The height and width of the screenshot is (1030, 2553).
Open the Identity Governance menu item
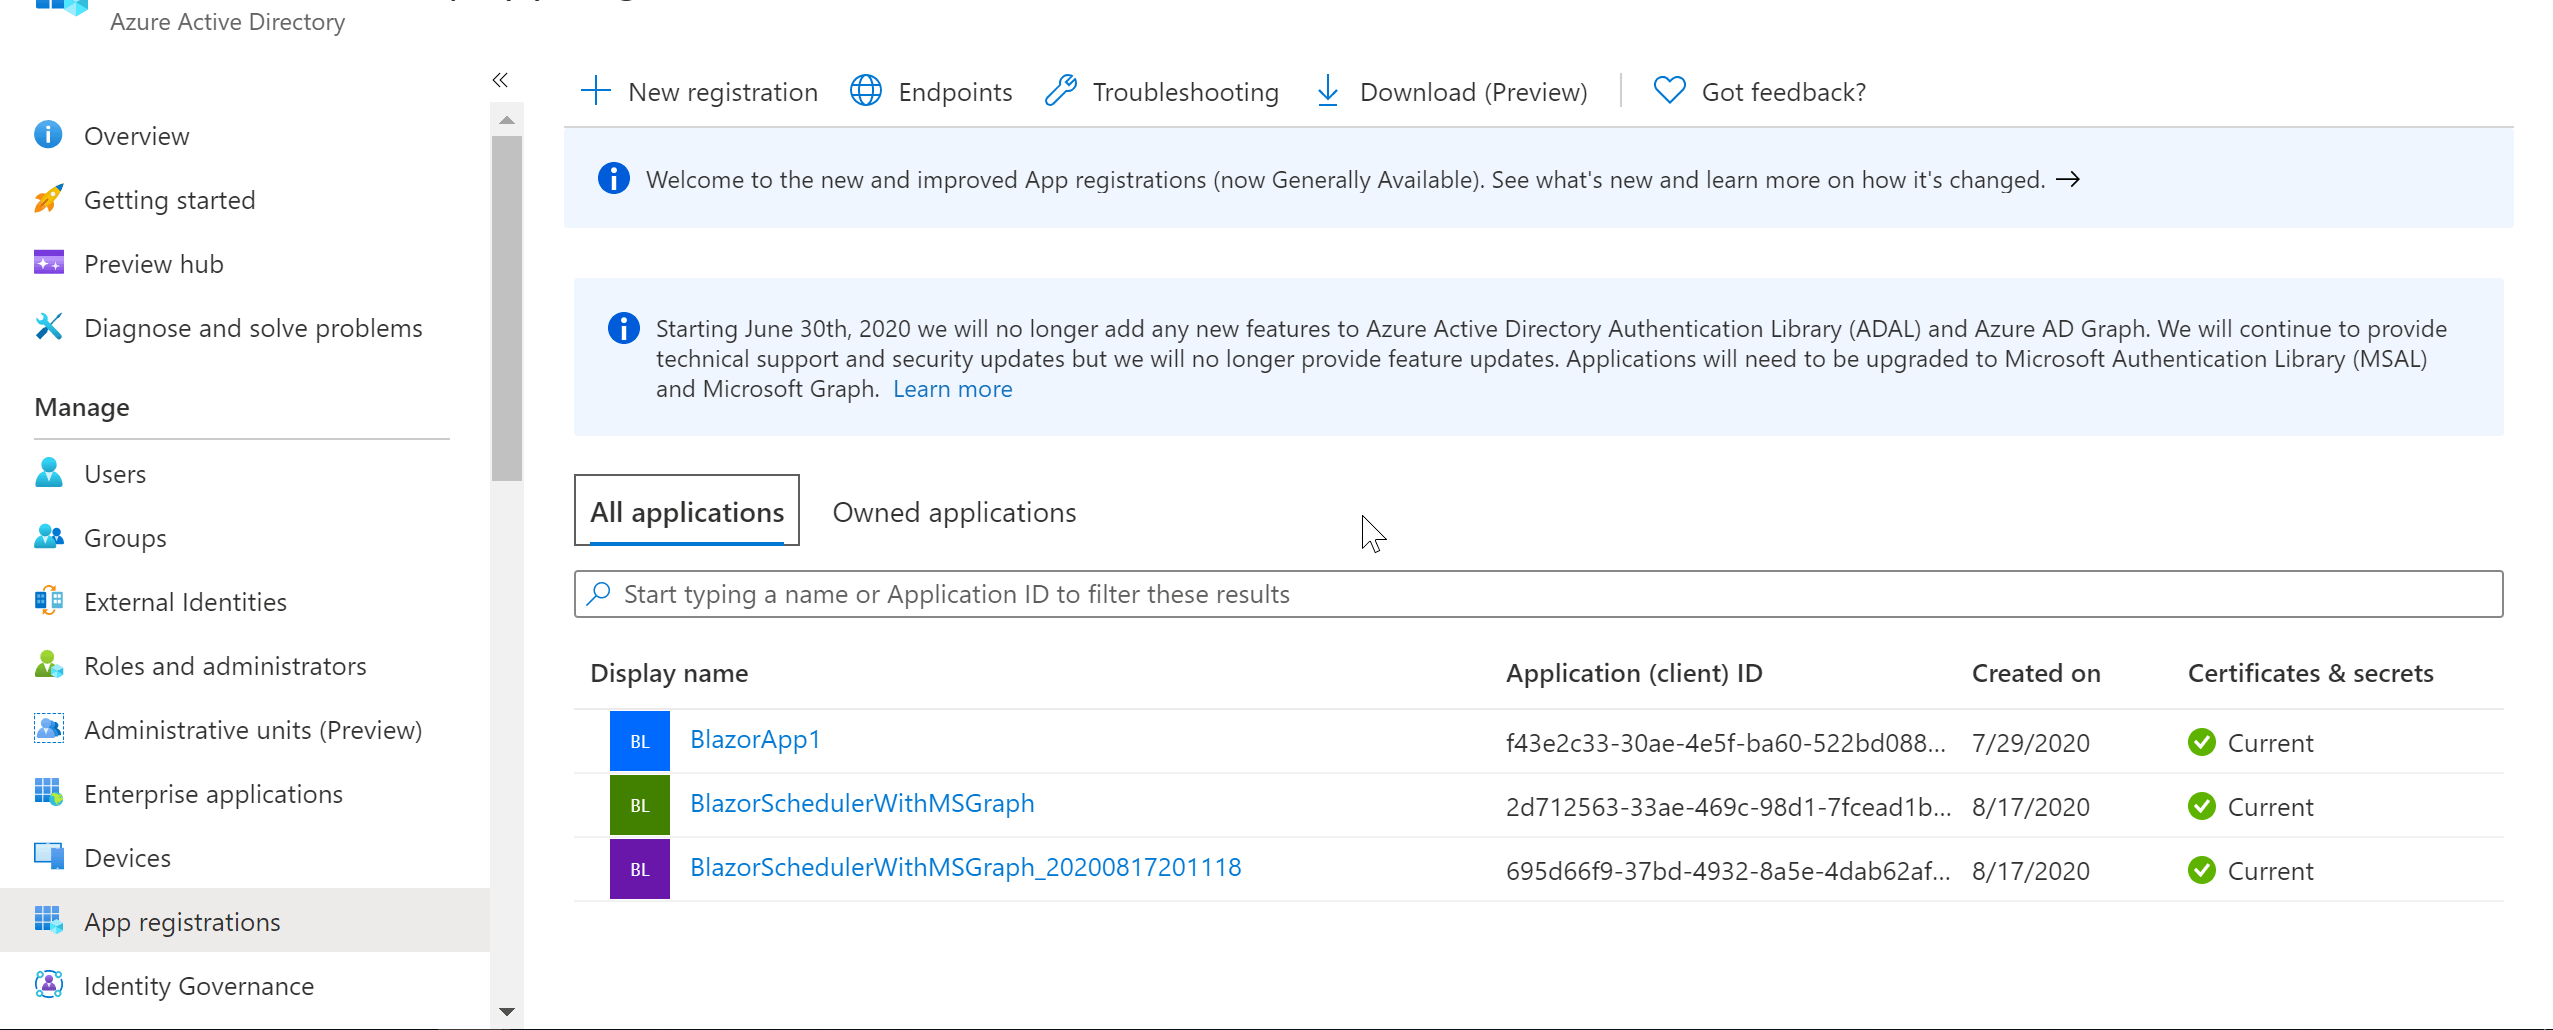click(199, 986)
